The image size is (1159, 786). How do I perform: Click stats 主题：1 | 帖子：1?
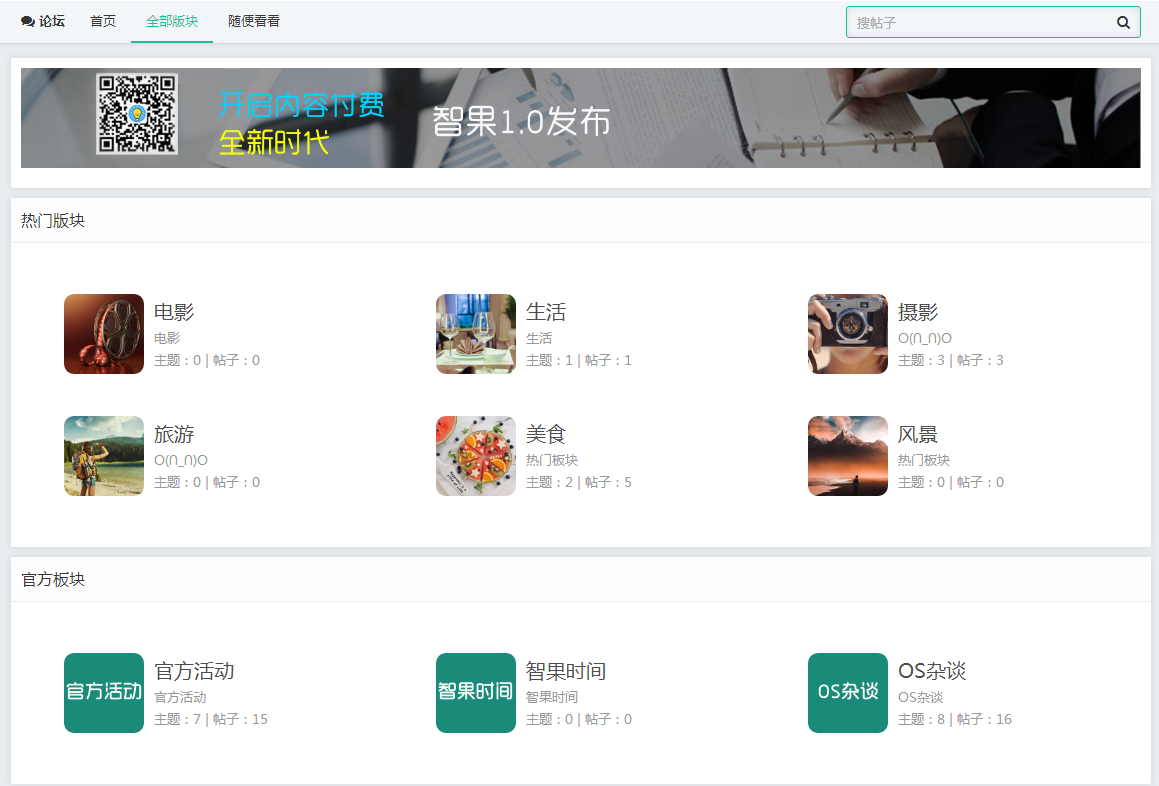click(579, 360)
